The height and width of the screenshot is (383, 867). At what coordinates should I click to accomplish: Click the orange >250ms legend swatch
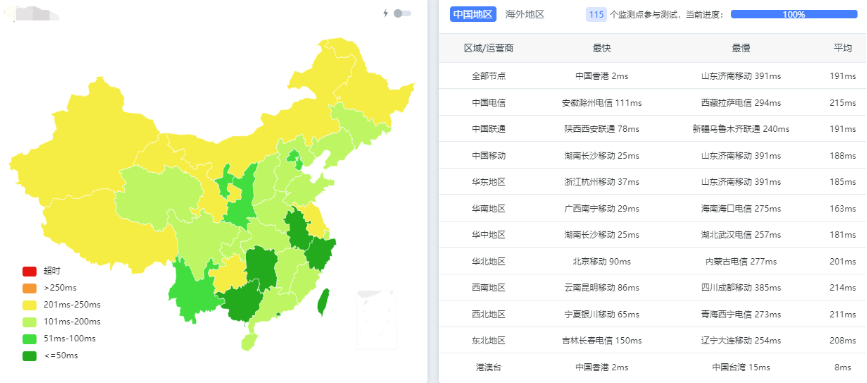click(x=29, y=288)
